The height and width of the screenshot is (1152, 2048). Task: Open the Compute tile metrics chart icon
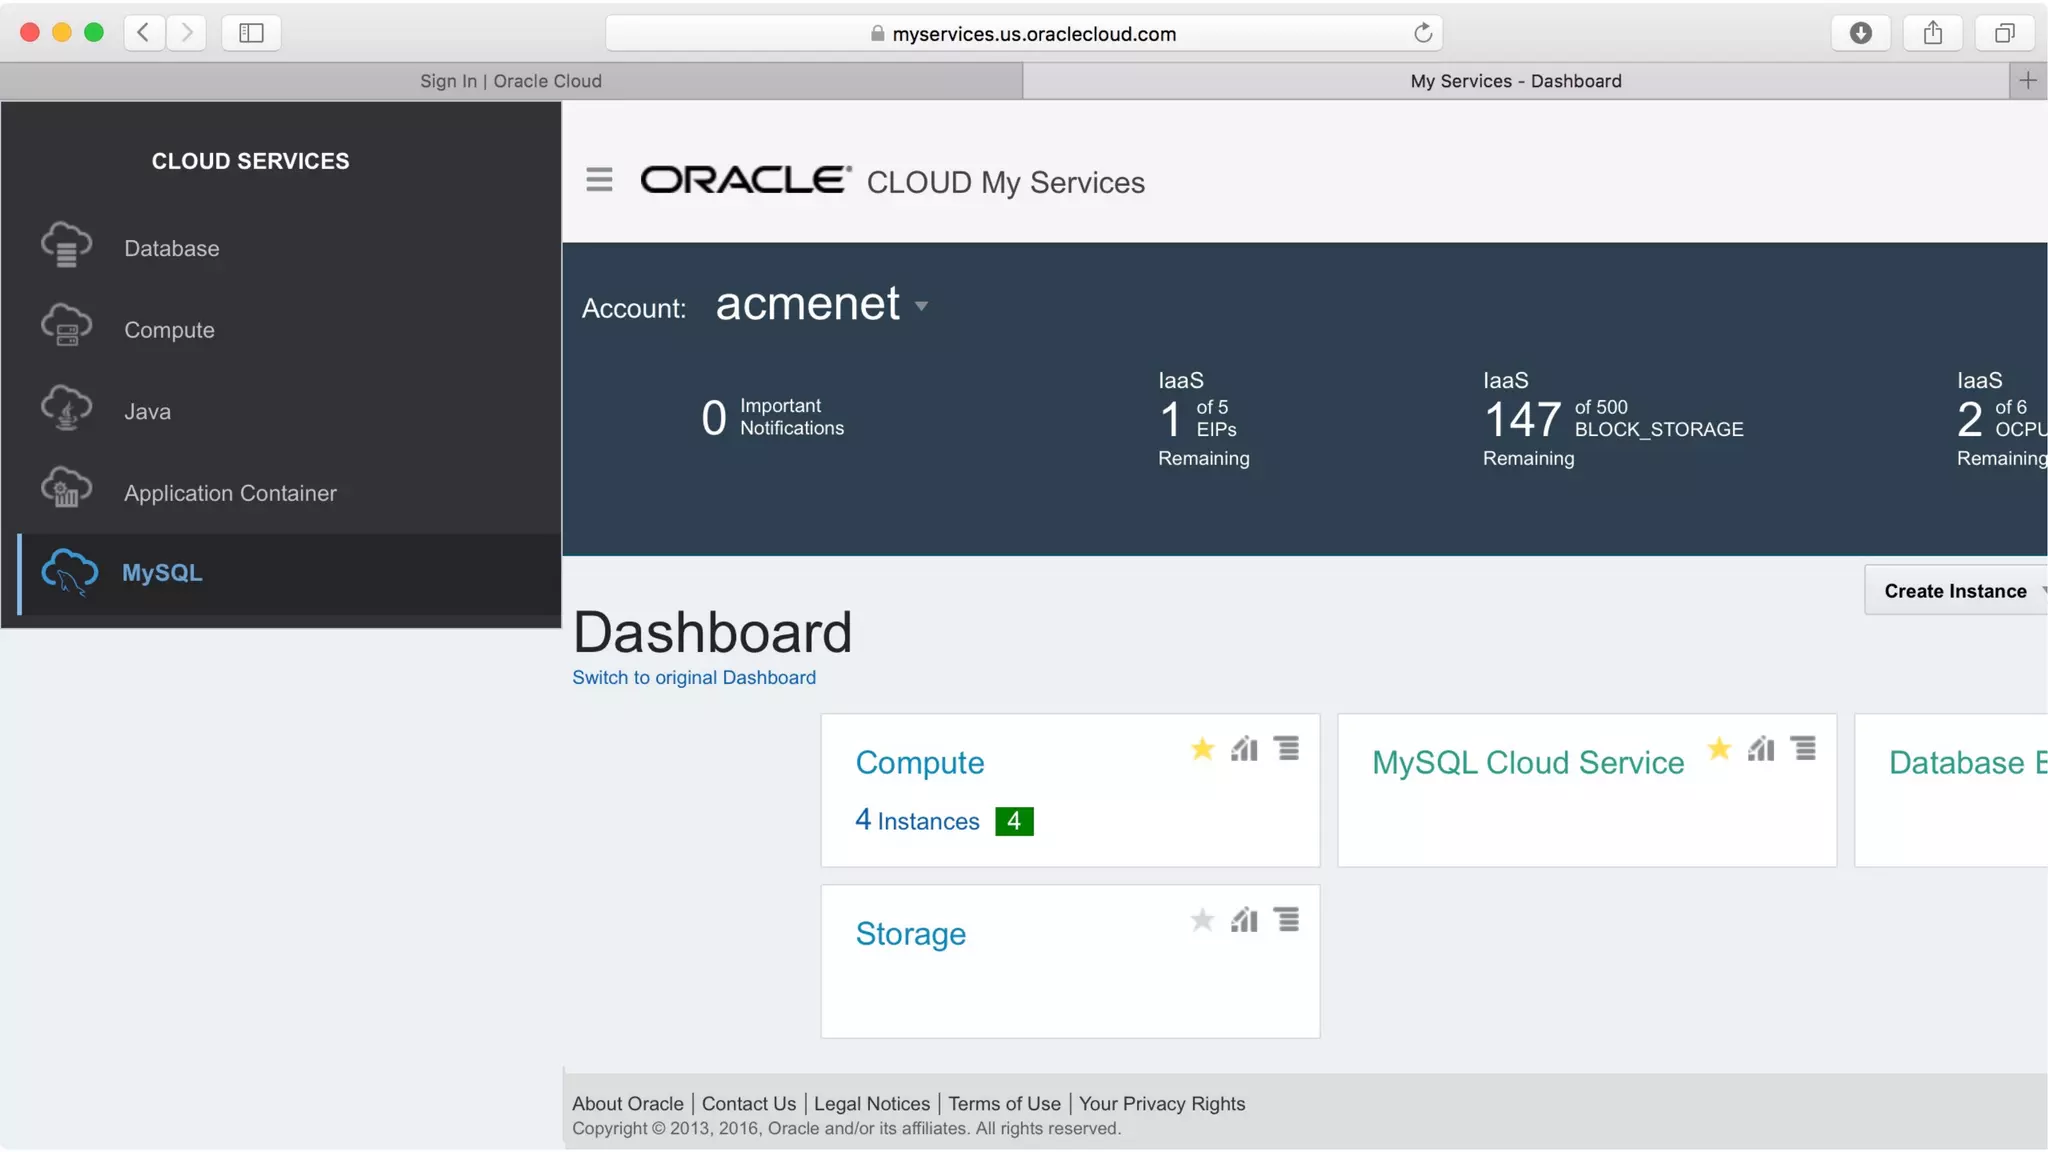coord(1244,749)
